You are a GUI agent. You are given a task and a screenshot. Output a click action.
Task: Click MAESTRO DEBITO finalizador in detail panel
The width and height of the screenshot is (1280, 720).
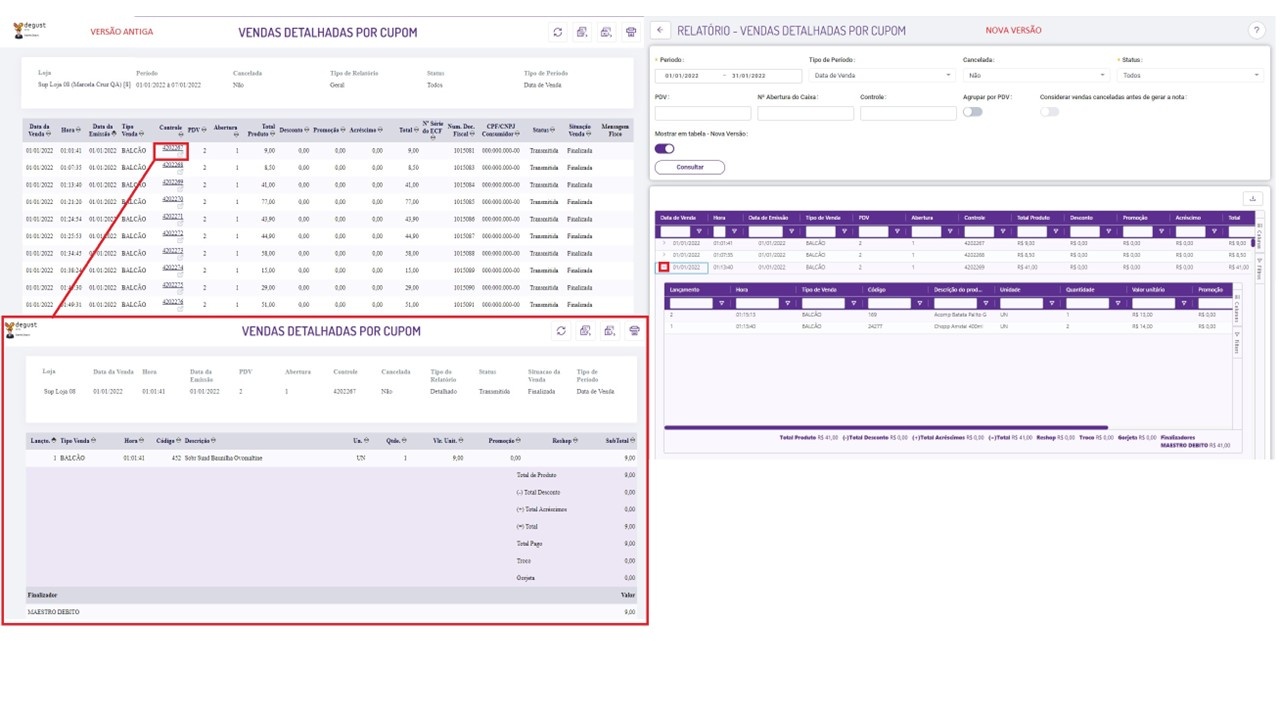pos(53,611)
